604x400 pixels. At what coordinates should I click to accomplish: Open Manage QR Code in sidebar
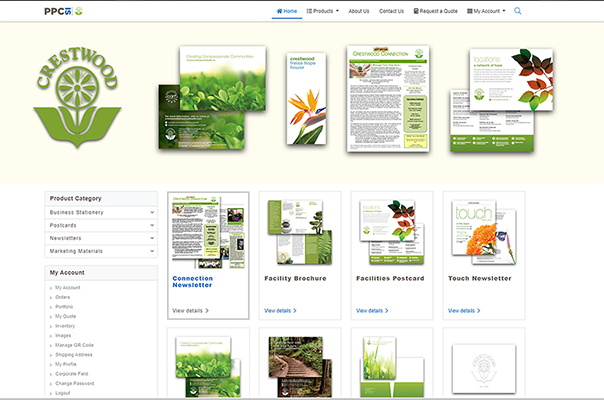coord(76,345)
